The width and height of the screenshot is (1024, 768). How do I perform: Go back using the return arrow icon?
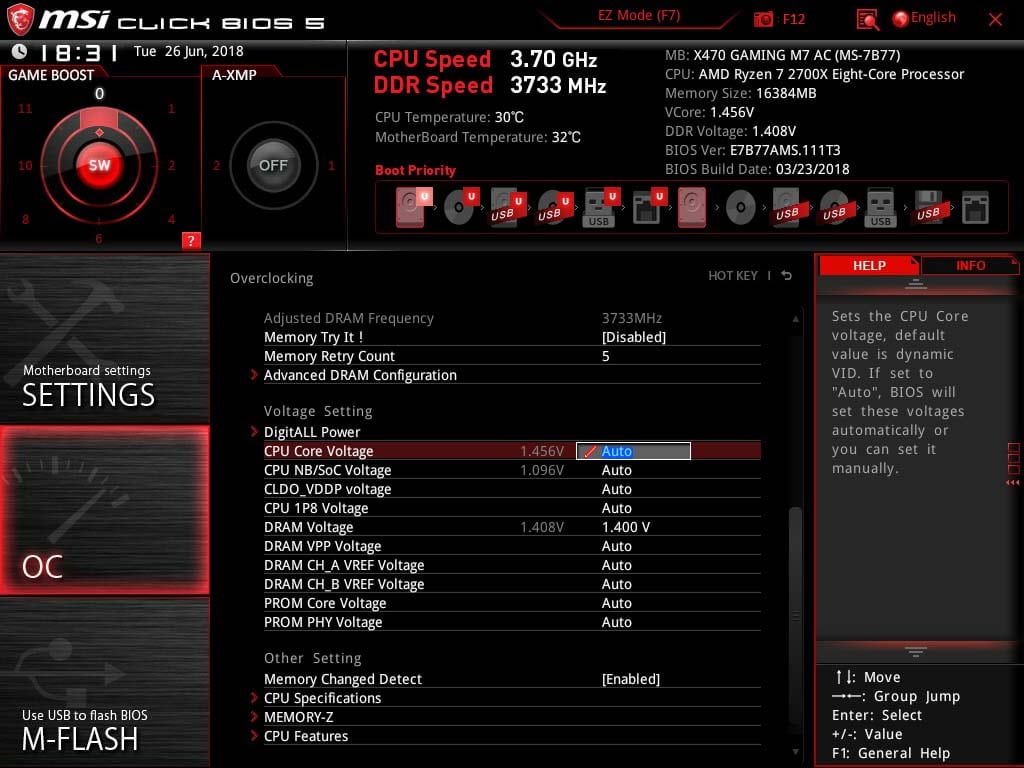coord(787,276)
